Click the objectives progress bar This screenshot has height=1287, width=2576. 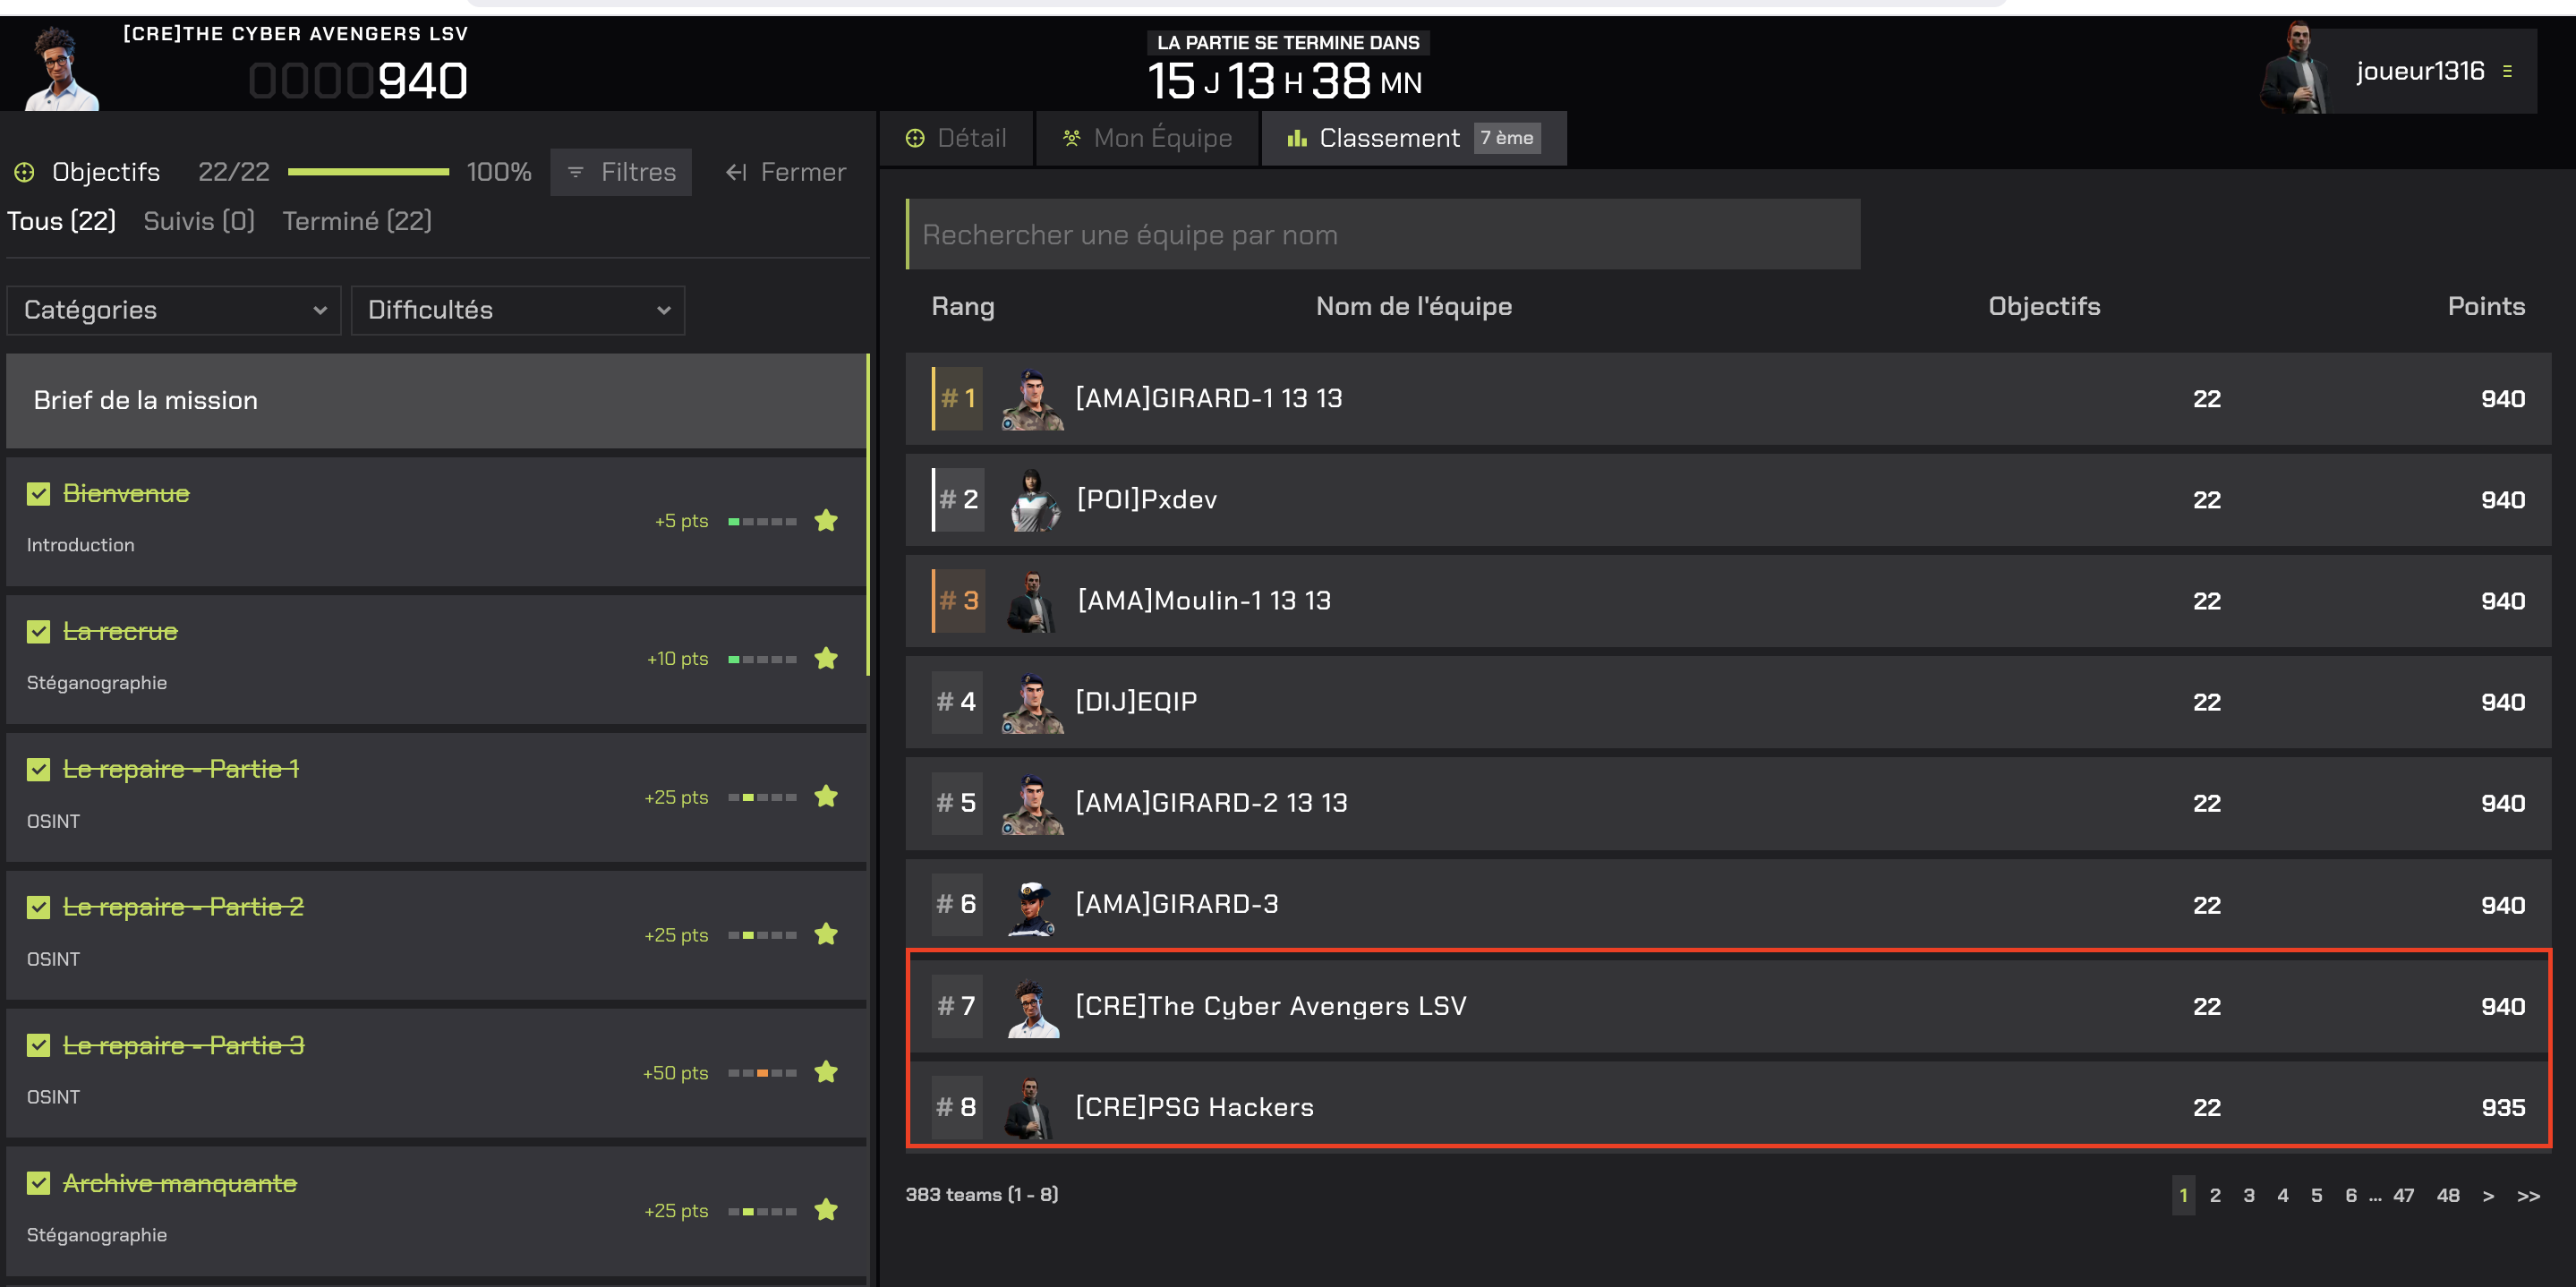368,172
